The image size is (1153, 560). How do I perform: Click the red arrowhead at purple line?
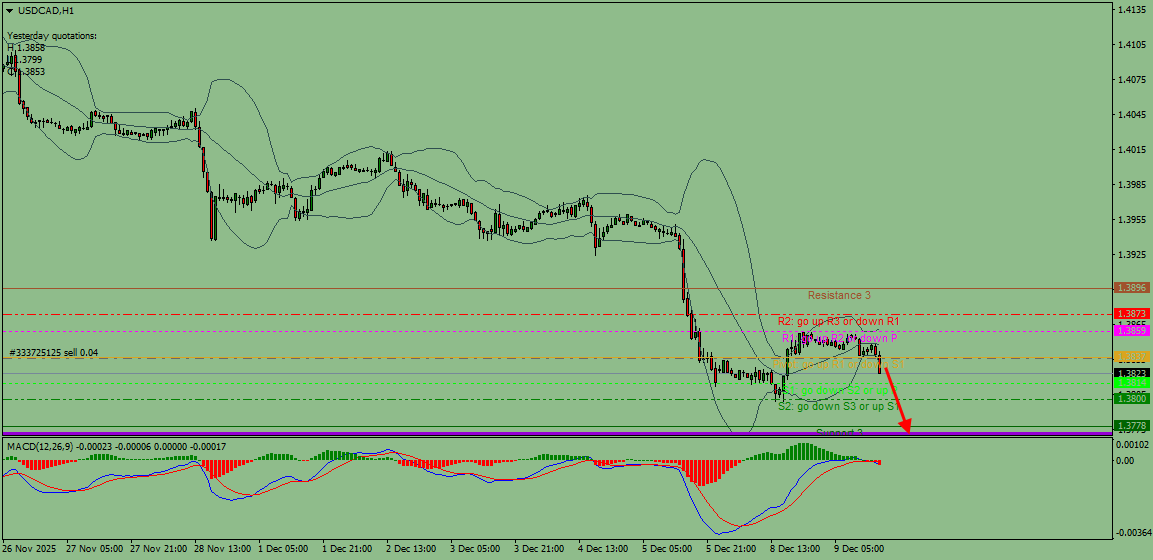906,426
